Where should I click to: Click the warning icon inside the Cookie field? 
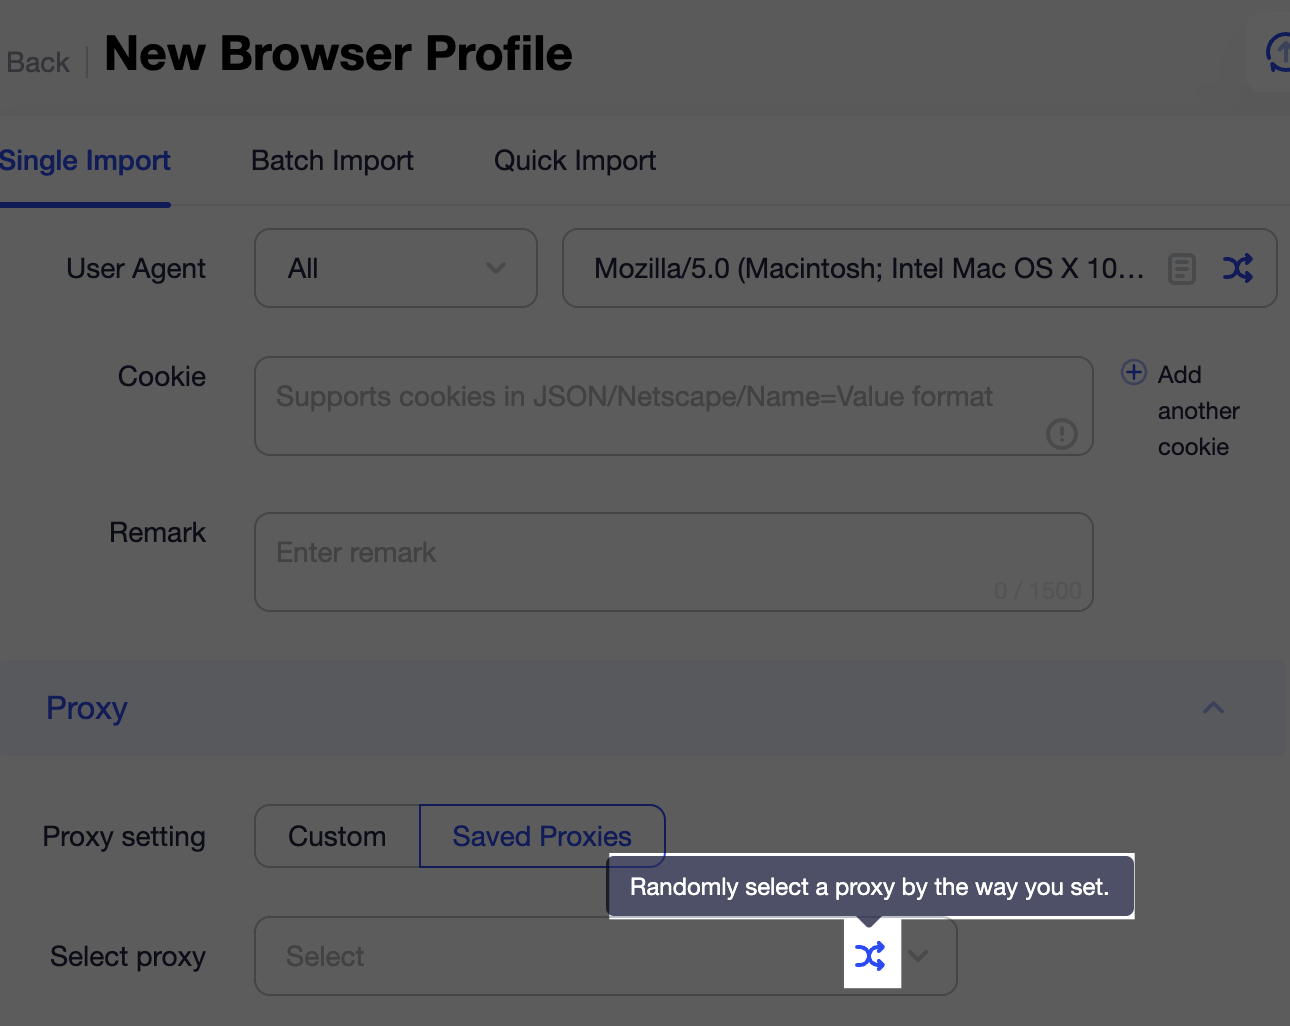pos(1062,434)
